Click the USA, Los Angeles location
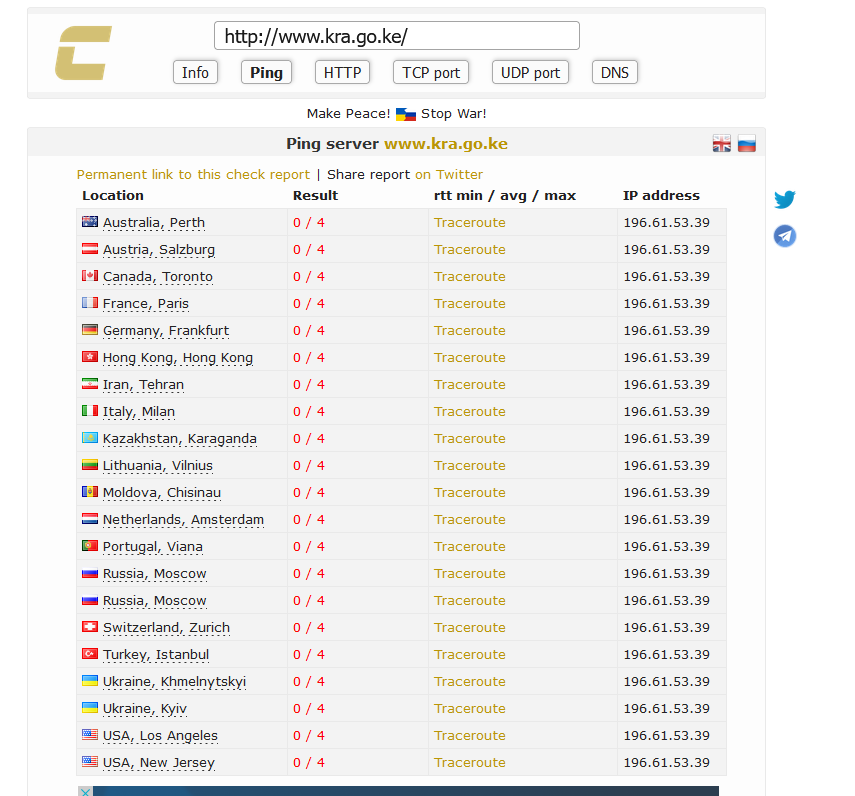855x796 pixels. 160,735
